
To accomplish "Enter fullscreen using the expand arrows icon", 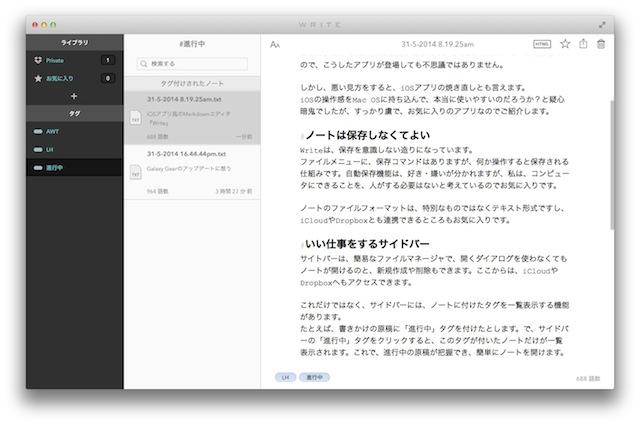I will (x=602, y=23).
